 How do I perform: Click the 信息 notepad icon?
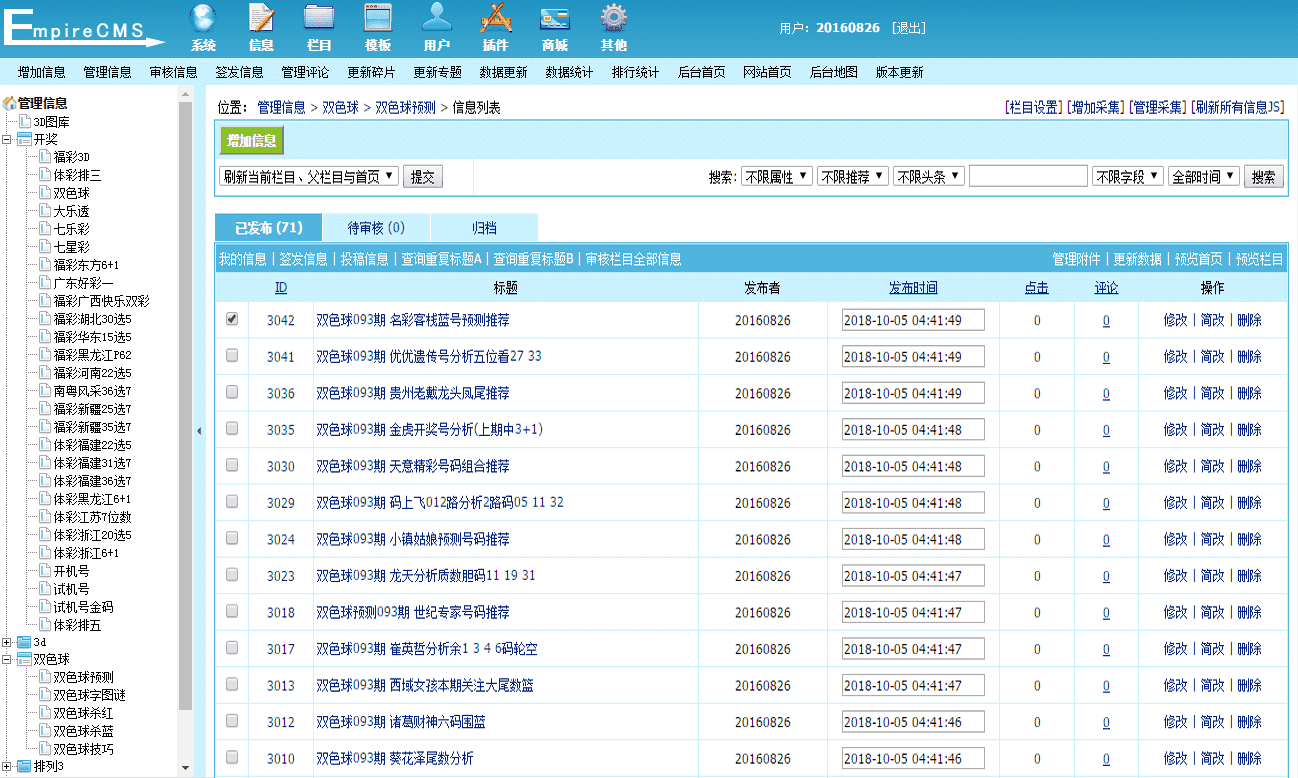261,19
